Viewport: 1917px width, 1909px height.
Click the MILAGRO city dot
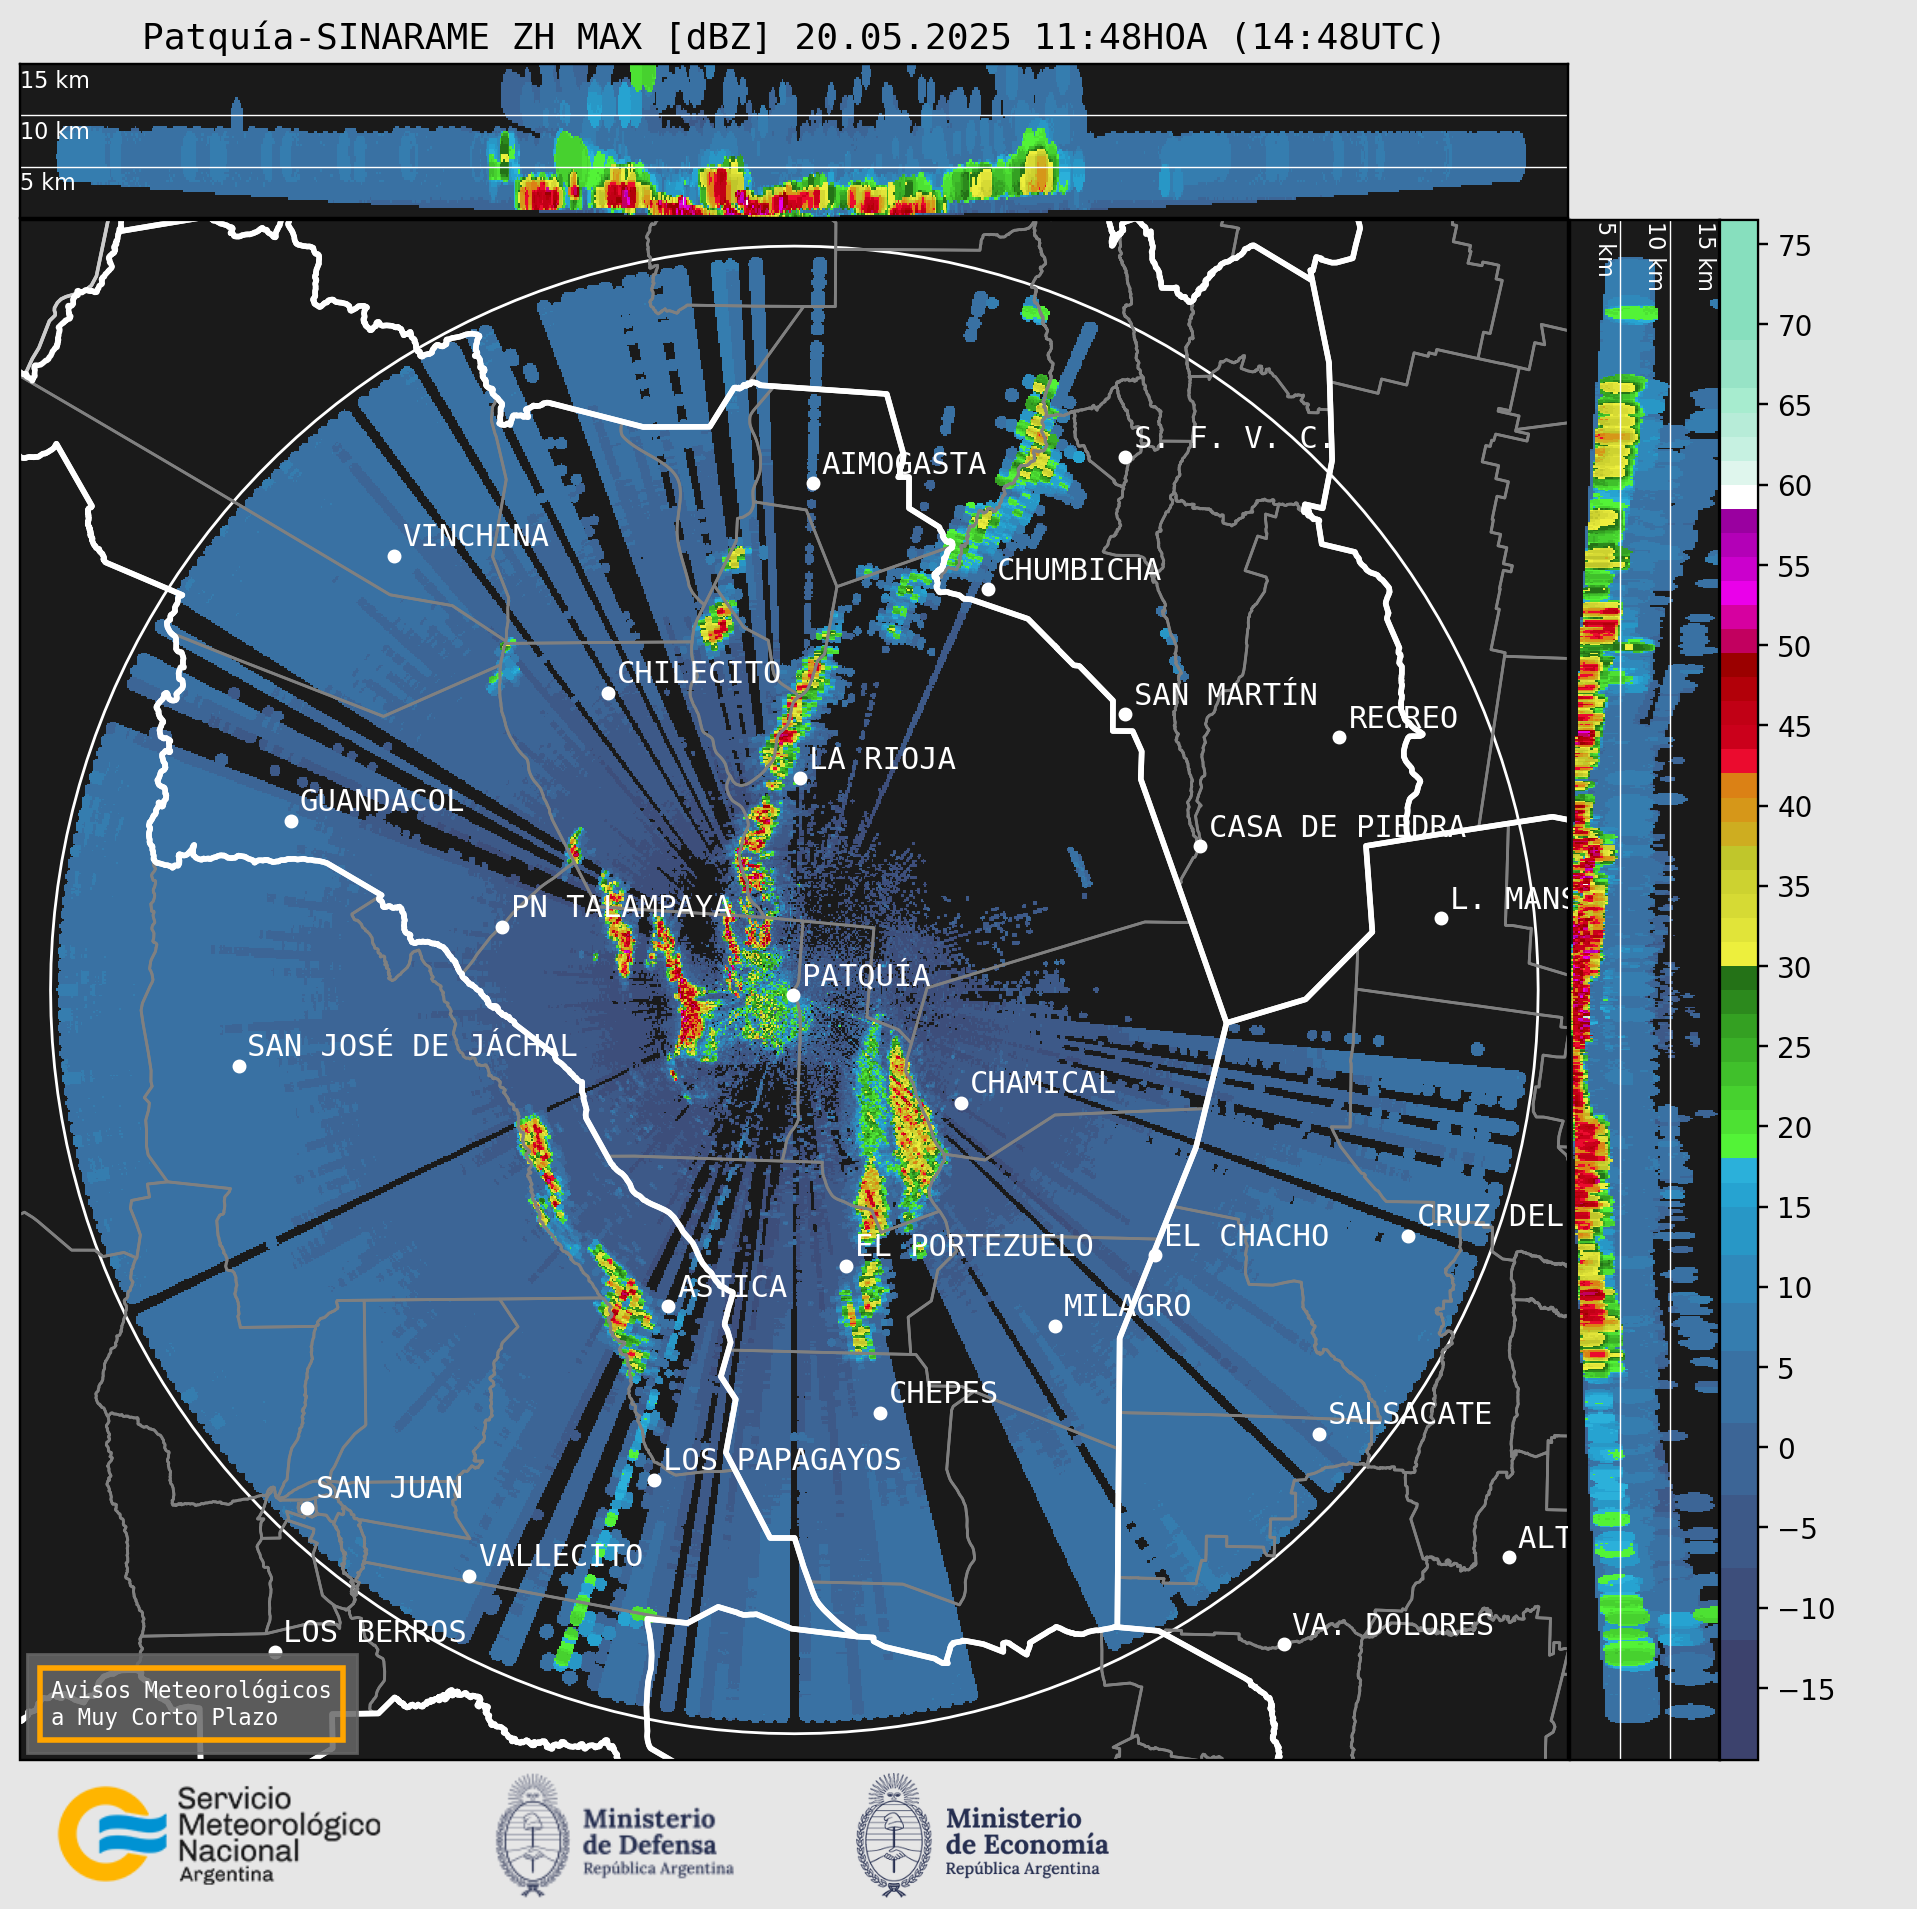pyautogui.click(x=1055, y=1326)
